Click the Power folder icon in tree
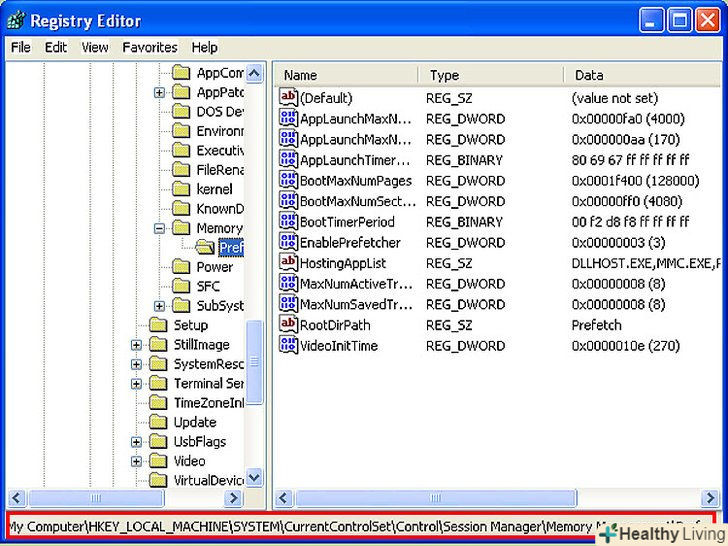Screen dimensions: 728x546 [181, 267]
